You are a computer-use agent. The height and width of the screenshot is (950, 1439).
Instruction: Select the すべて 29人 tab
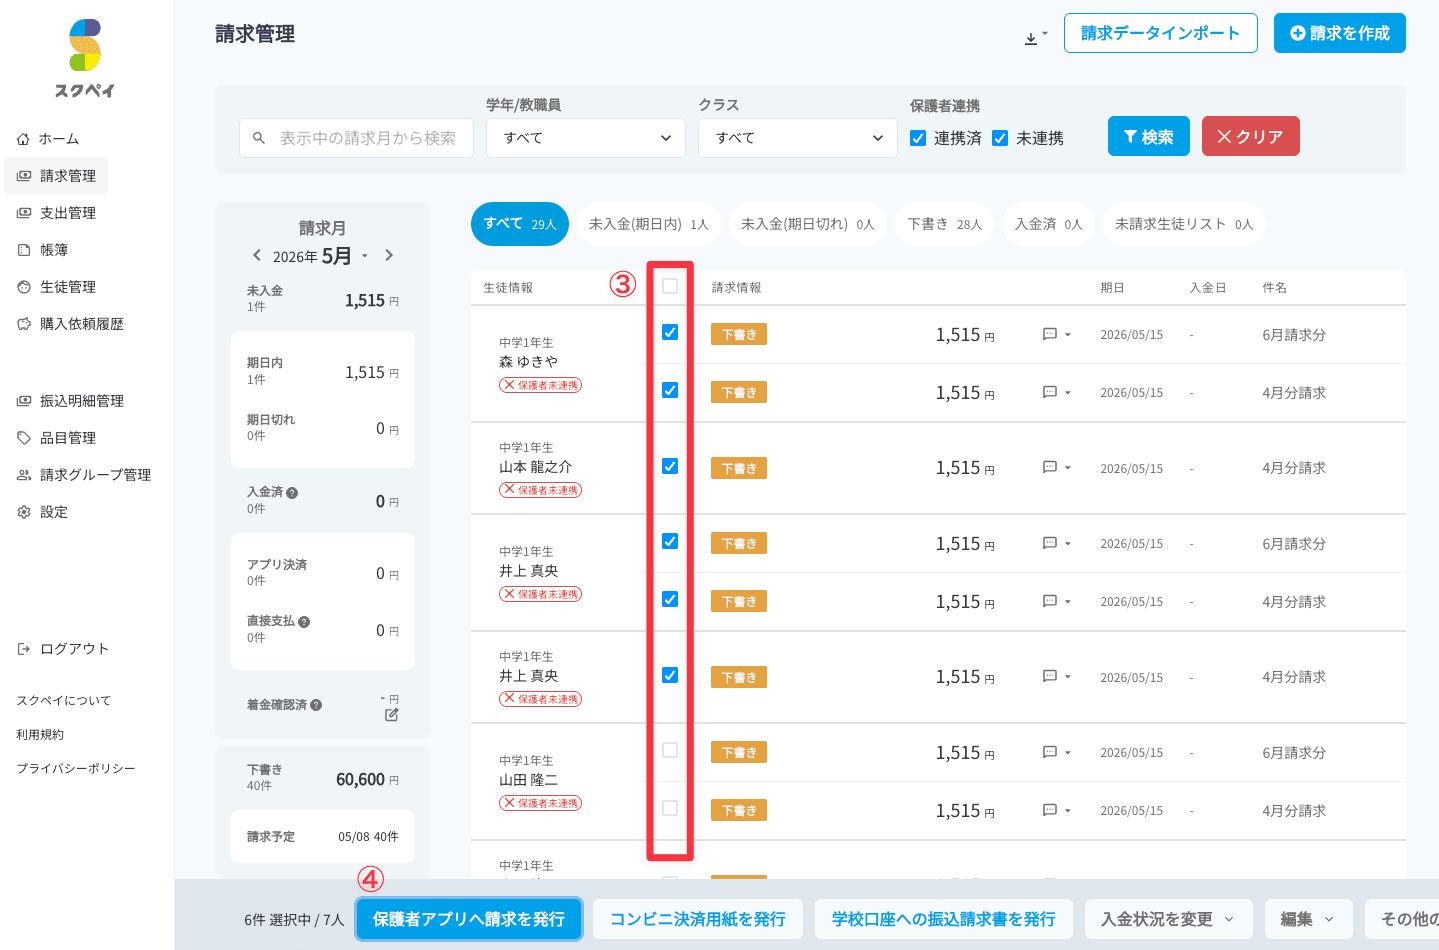520,224
